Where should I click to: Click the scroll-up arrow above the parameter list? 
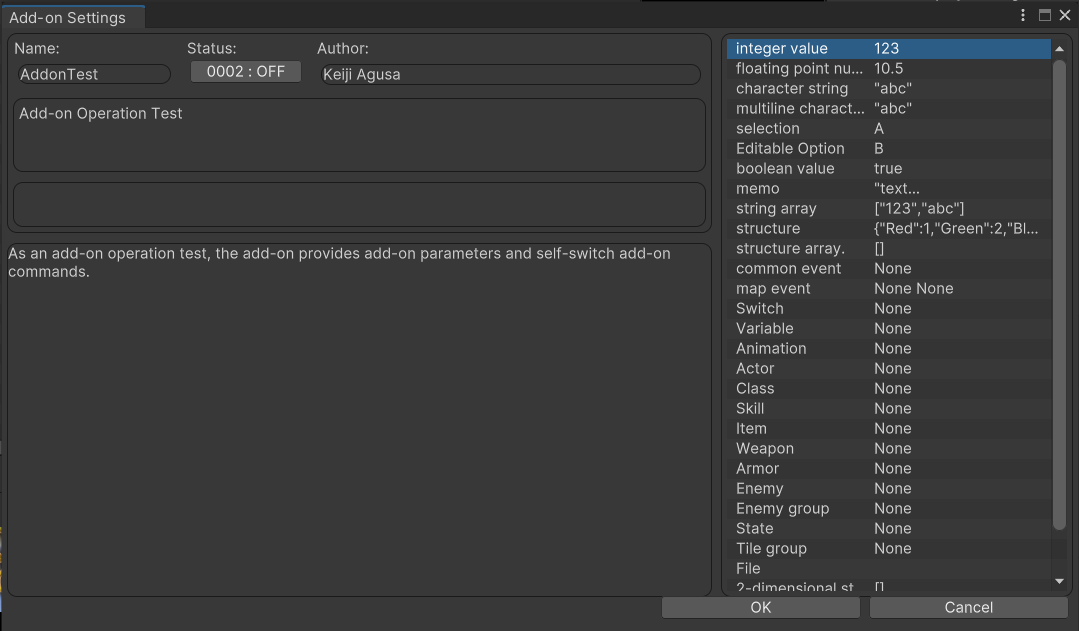coord(1060,46)
